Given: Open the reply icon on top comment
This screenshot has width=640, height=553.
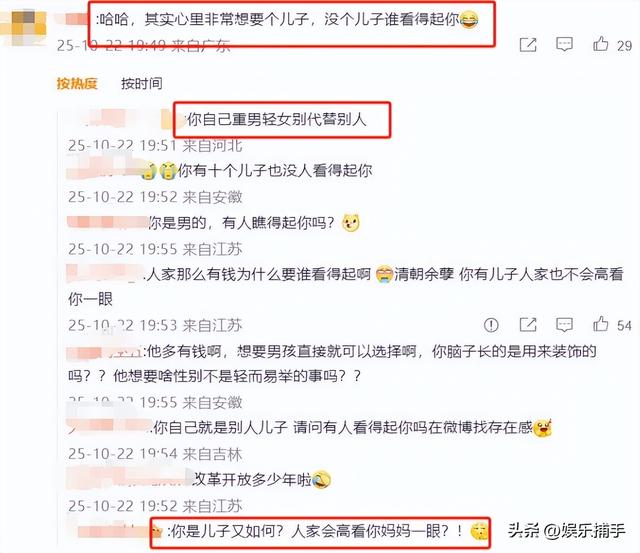Looking at the screenshot, I should coord(564,44).
